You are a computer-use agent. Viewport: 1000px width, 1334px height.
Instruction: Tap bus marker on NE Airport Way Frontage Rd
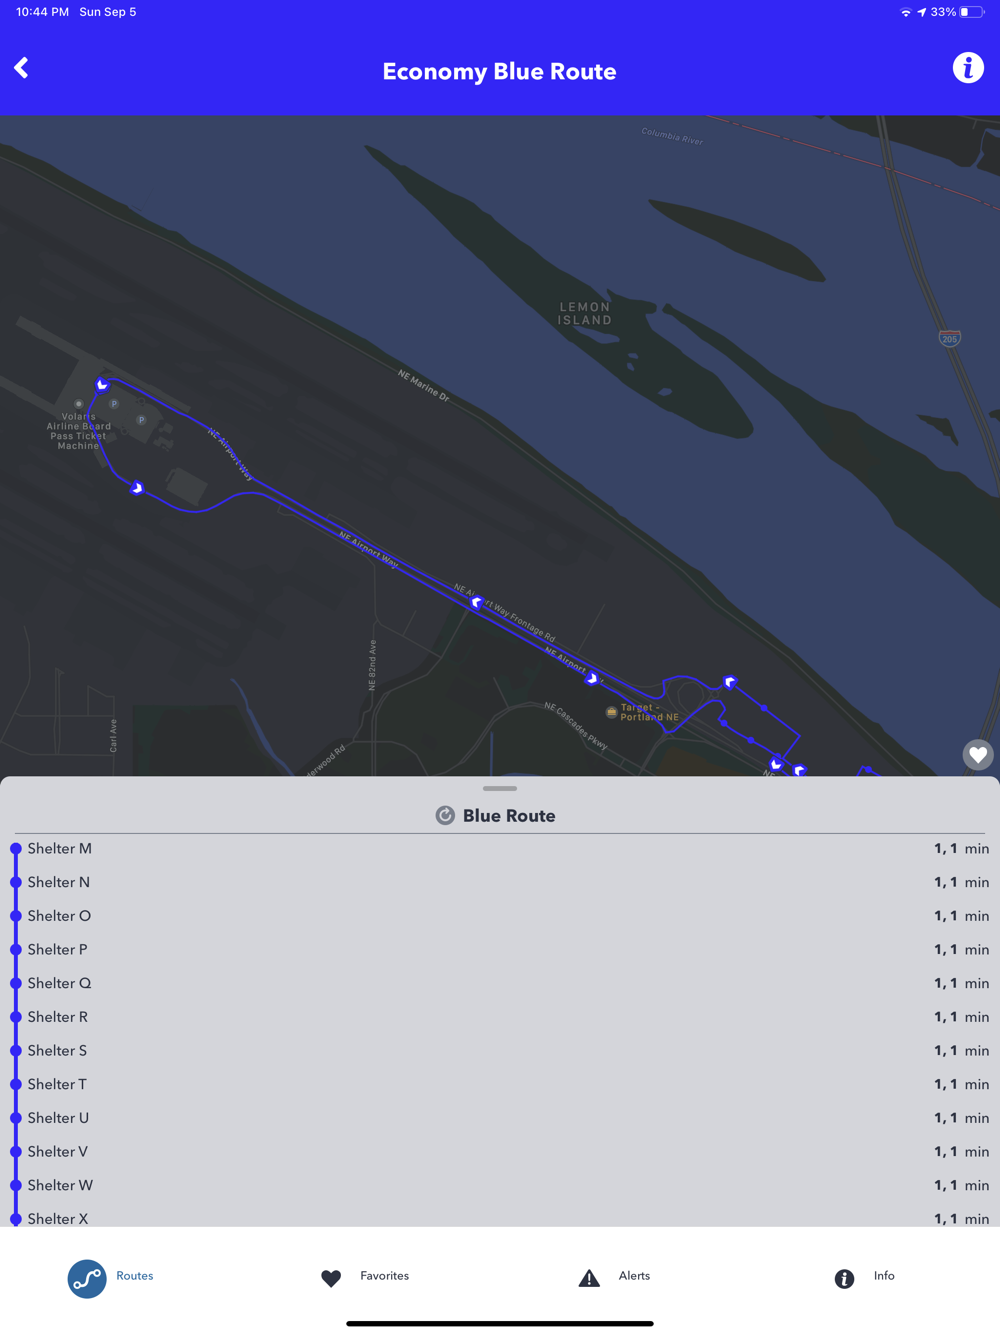coord(477,603)
